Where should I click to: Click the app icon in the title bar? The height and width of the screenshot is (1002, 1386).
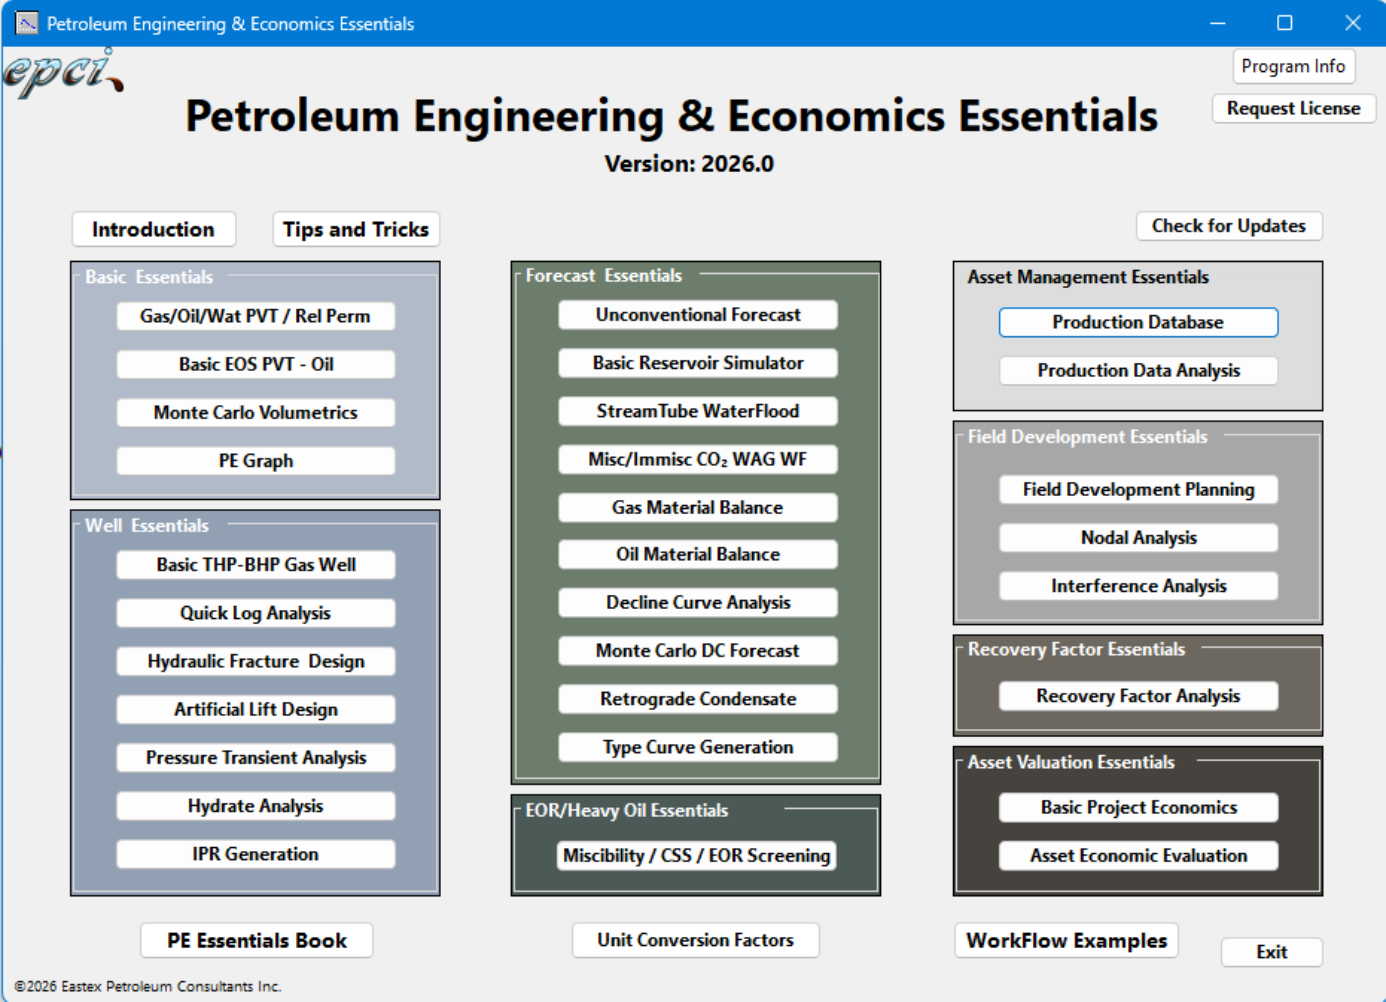point(27,23)
